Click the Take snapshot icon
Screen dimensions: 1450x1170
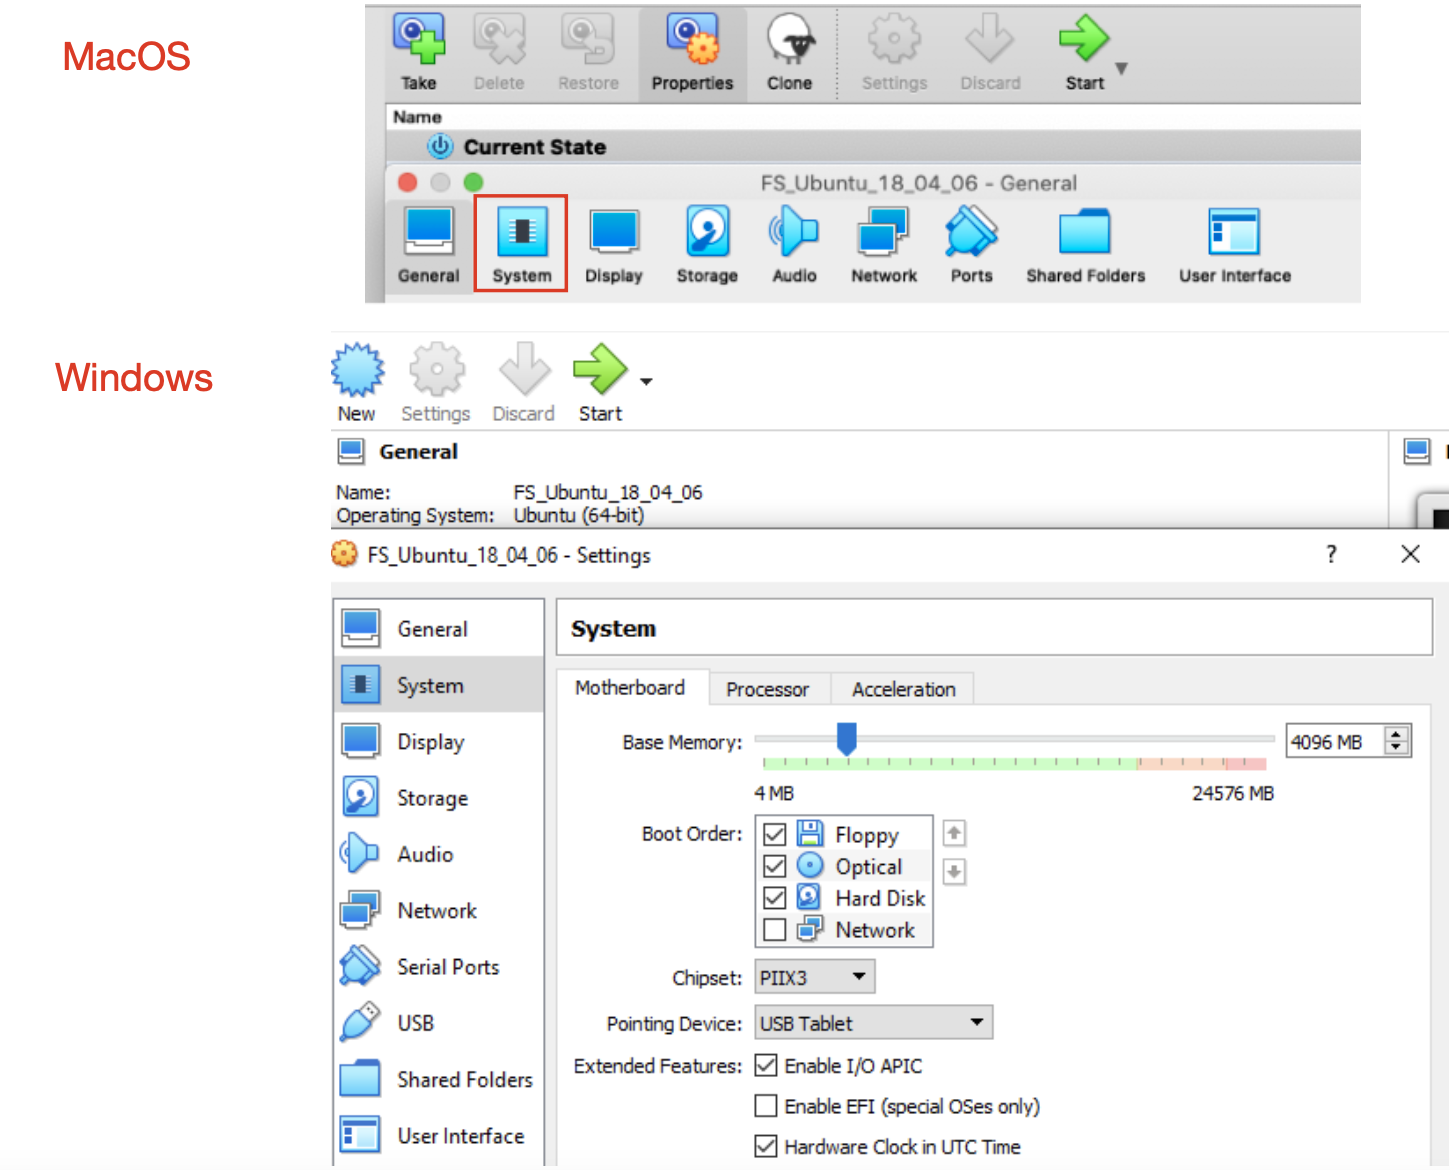click(x=419, y=40)
